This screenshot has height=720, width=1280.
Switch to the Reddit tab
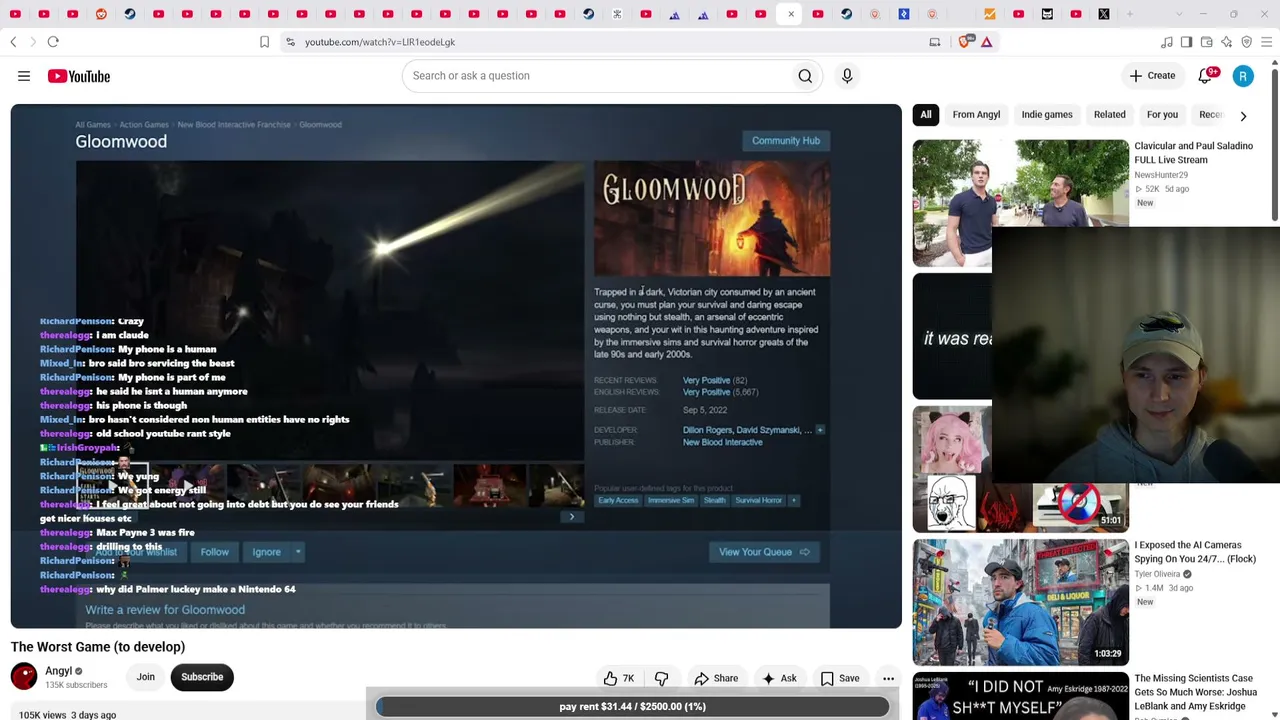pos(101,14)
